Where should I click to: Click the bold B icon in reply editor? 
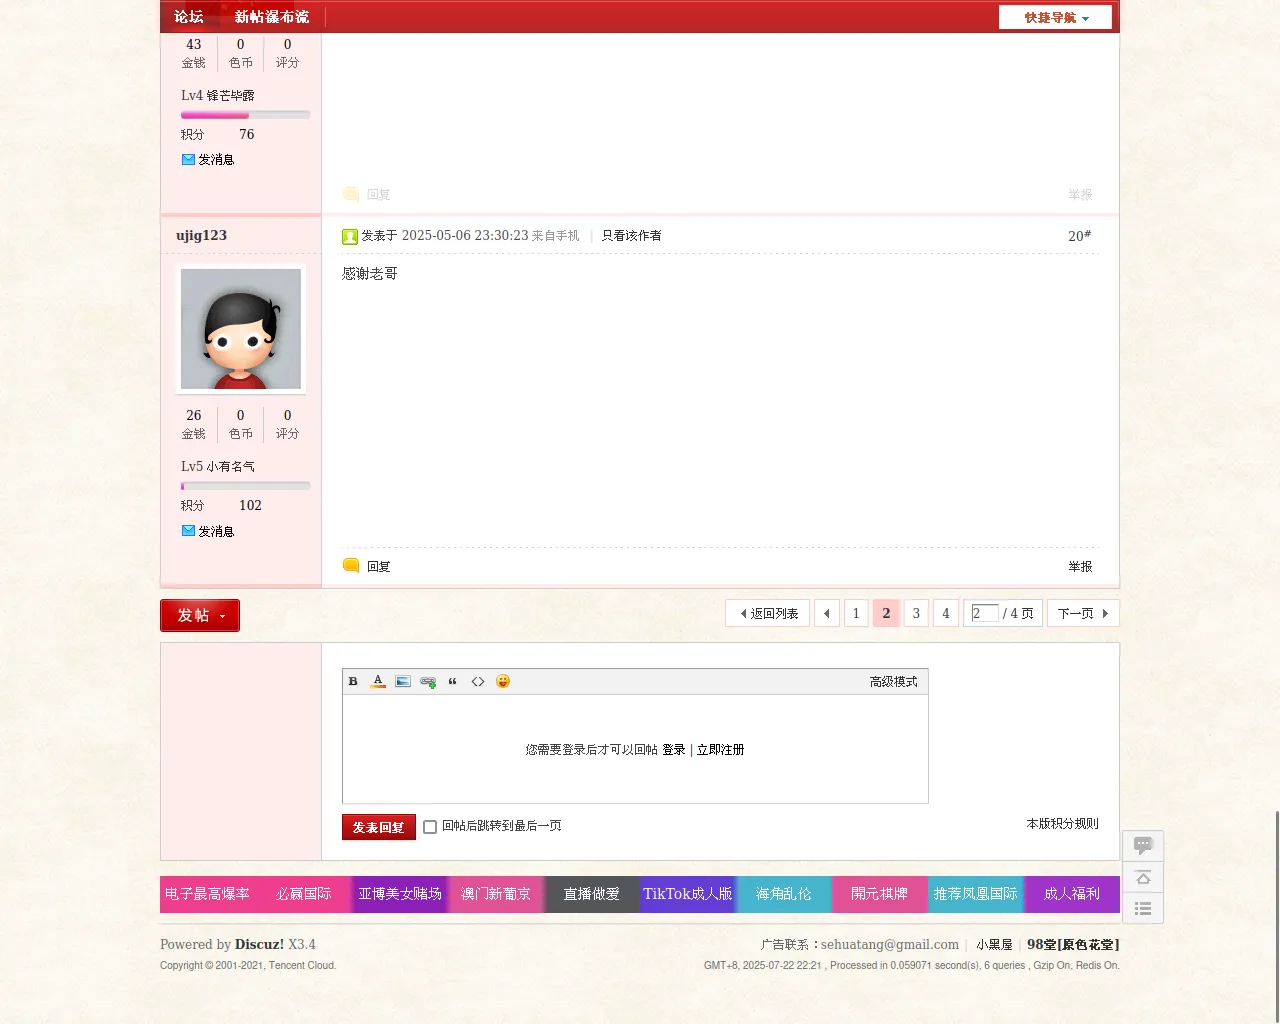353,682
